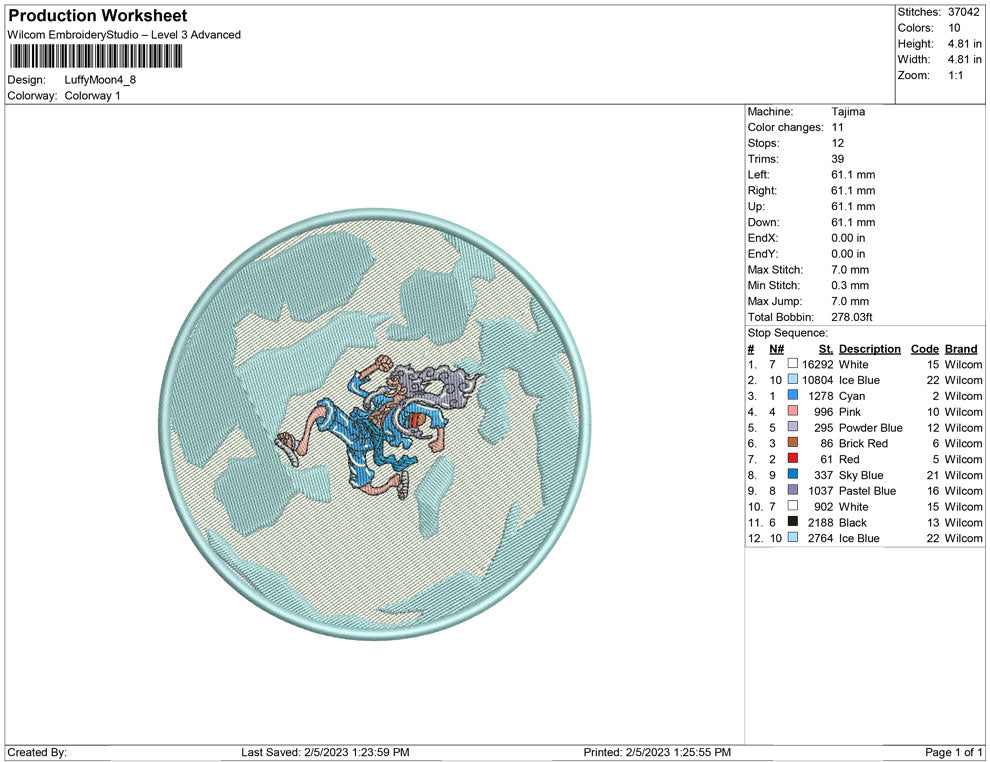Click the Production Worksheet title

(97, 16)
